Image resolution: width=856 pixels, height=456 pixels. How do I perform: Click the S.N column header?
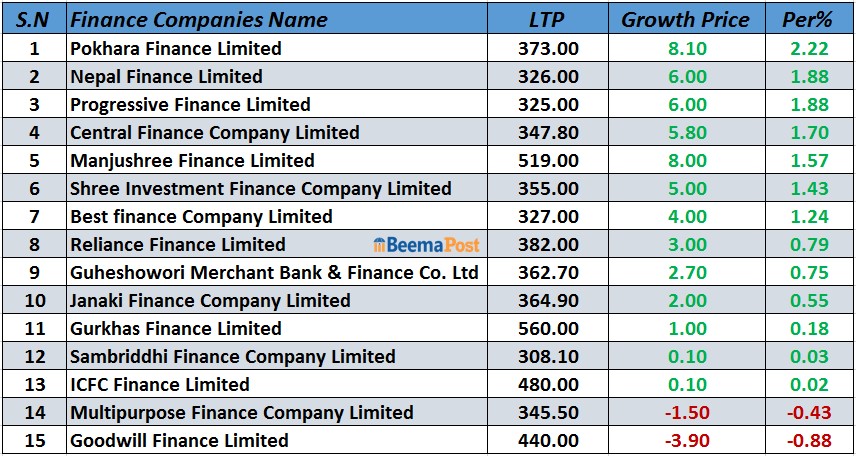[x=33, y=19]
